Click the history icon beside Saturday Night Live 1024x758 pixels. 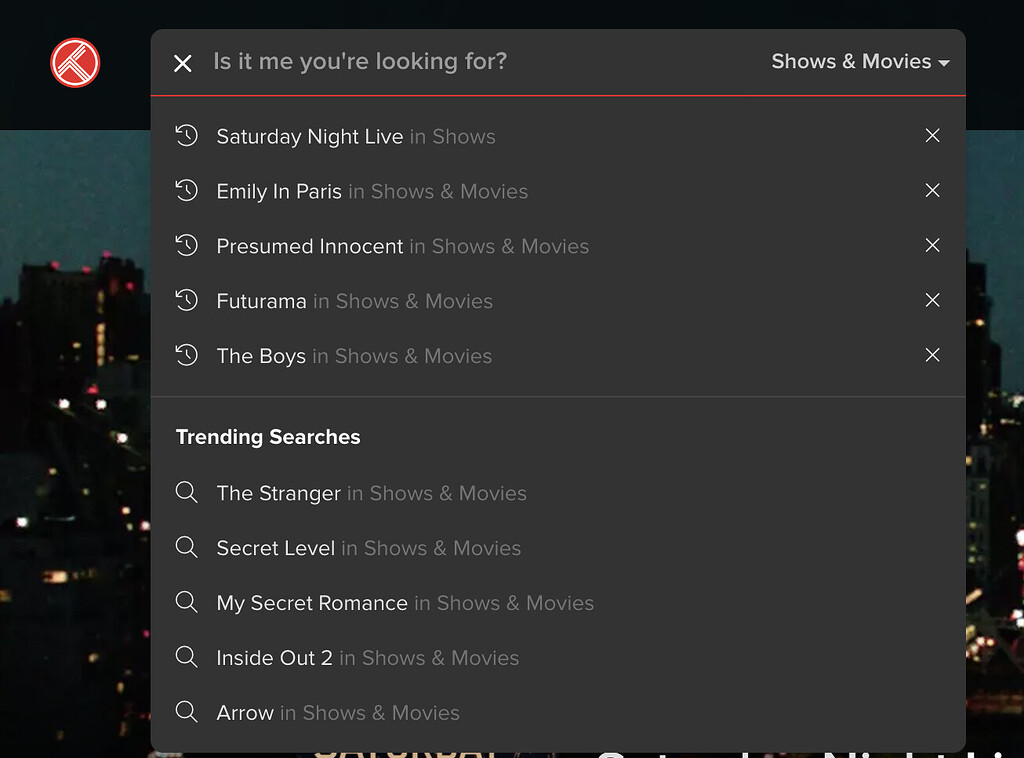tap(187, 135)
